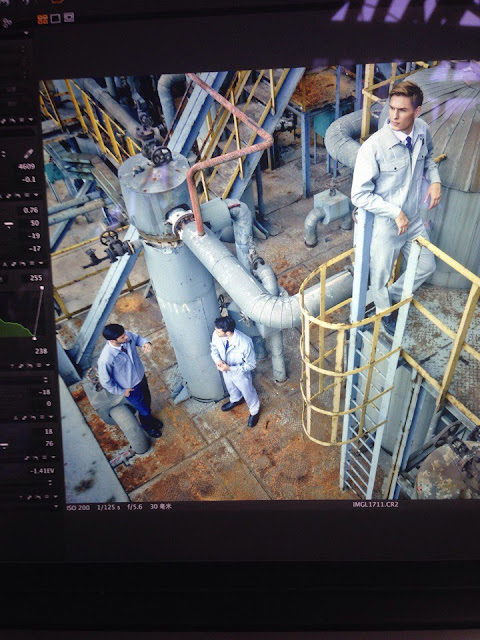Edit the -18 value field
The height and width of the screenshot is (640, 480).
click(44, 392)
